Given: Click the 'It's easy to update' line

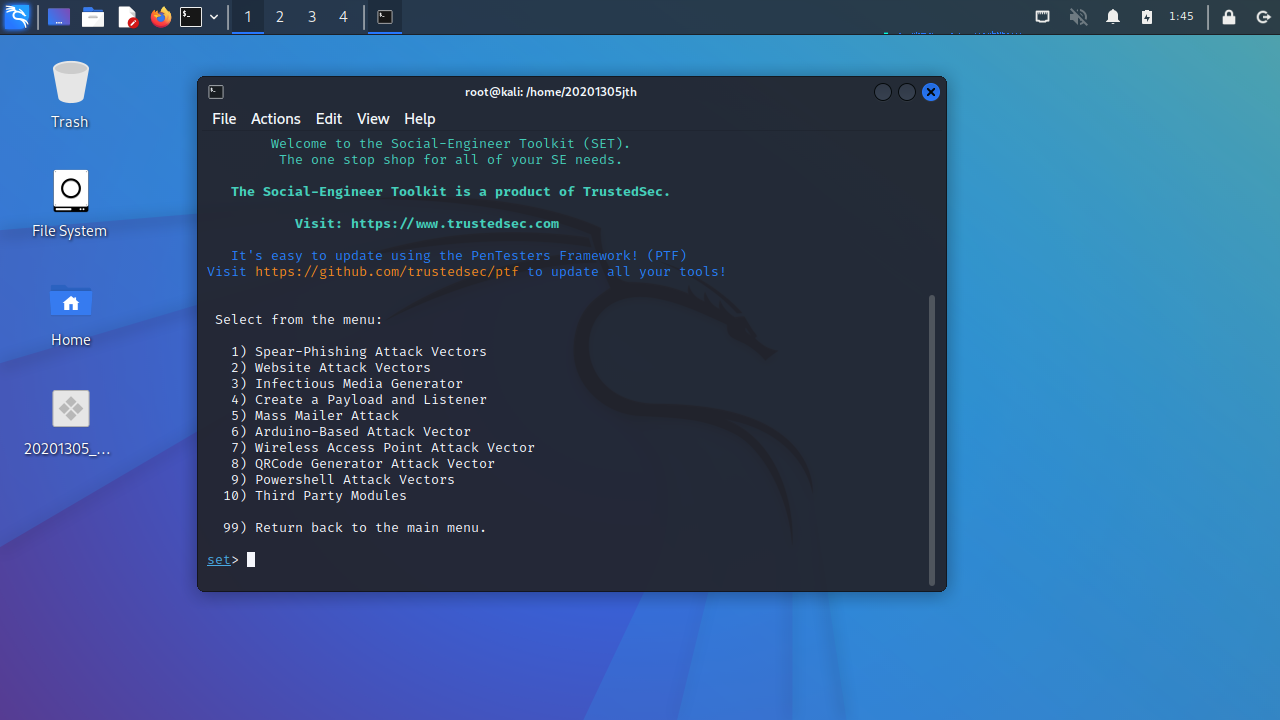Looking at the screenshot, I should point(459,256).
